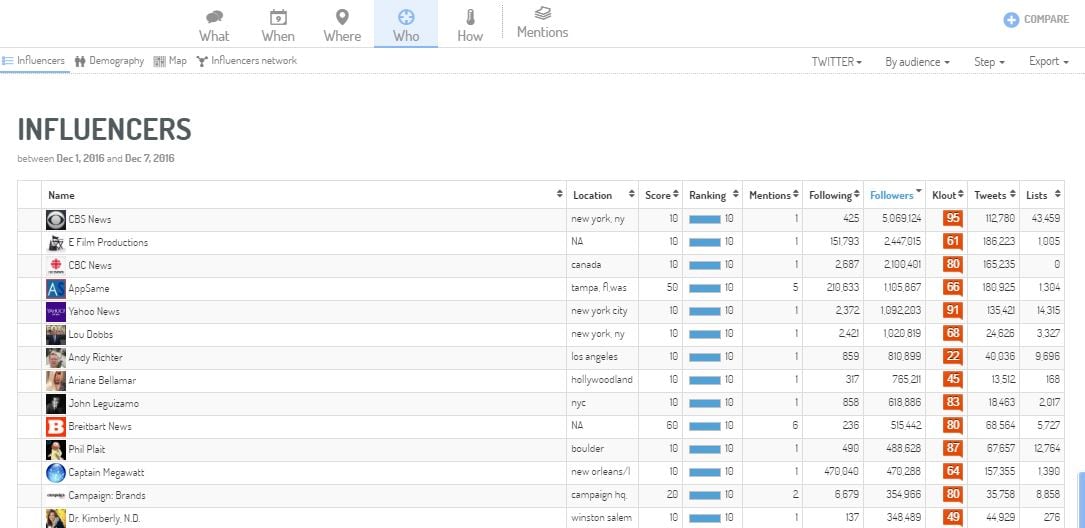Viewport: 1085px width, 528px height.
Task: Open the Export dropdown
Action: pos(1048,62)
